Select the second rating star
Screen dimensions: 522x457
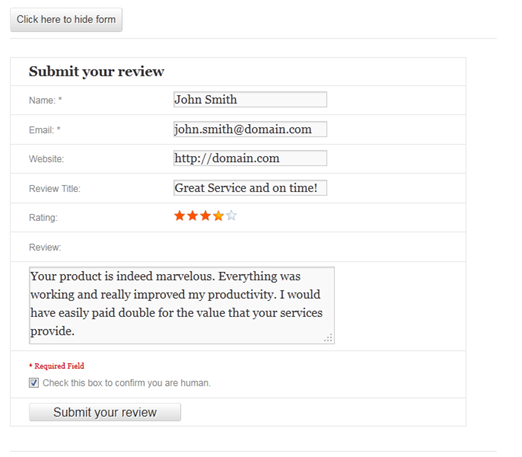[x=193, y=216]
